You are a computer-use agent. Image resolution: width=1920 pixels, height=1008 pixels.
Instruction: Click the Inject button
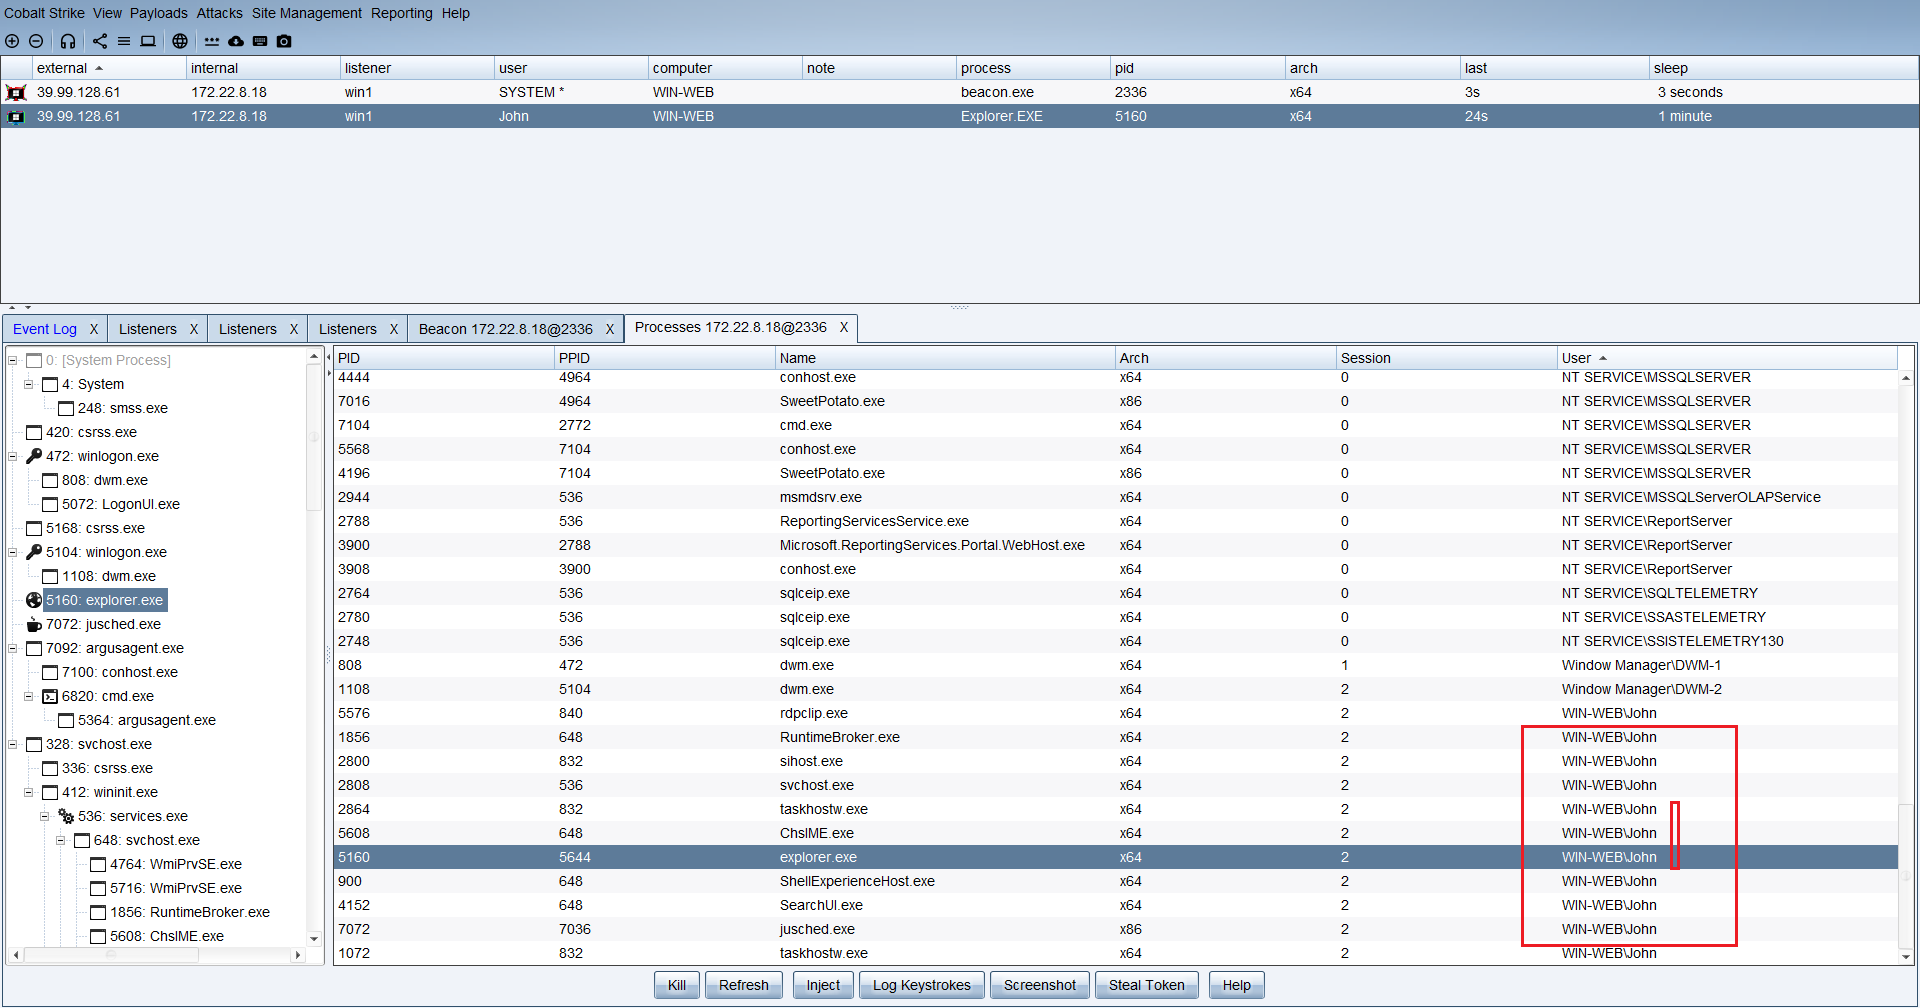(823, 985)
